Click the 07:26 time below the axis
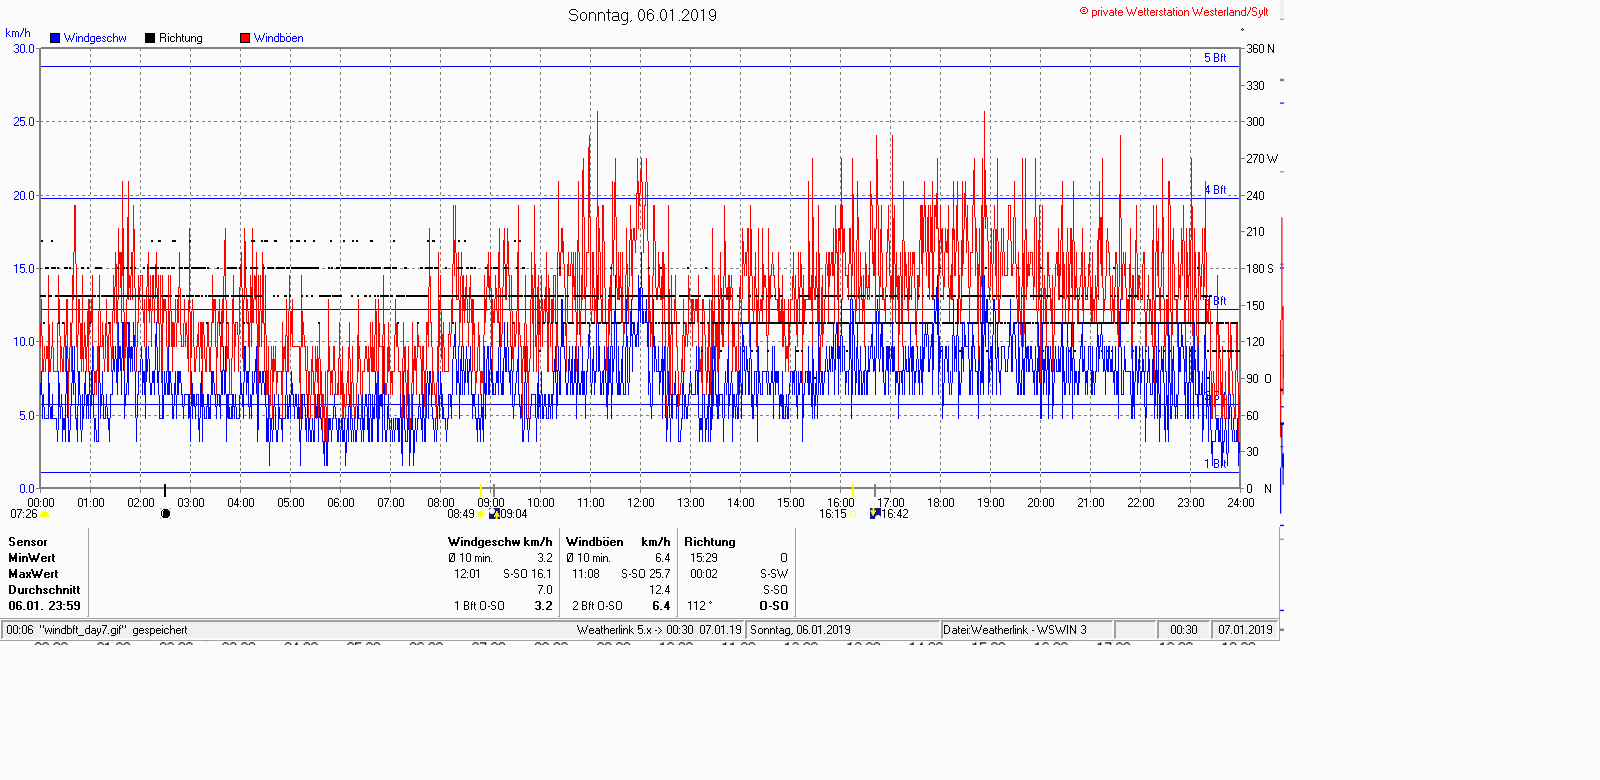Screen dimensions: 1600x780 pyautogui.click(x=24, y=514)
